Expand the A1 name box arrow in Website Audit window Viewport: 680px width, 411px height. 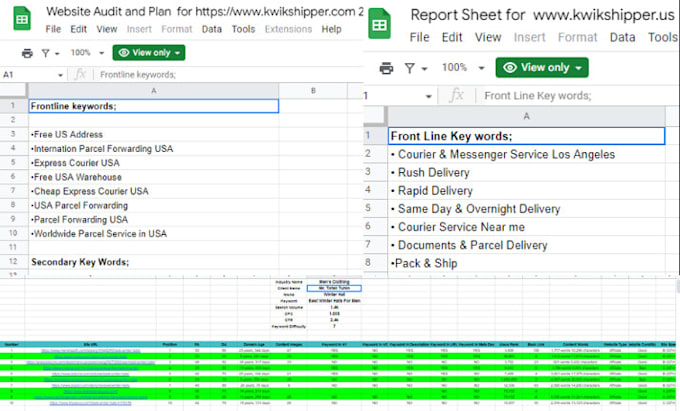click(x=60, y=75)
